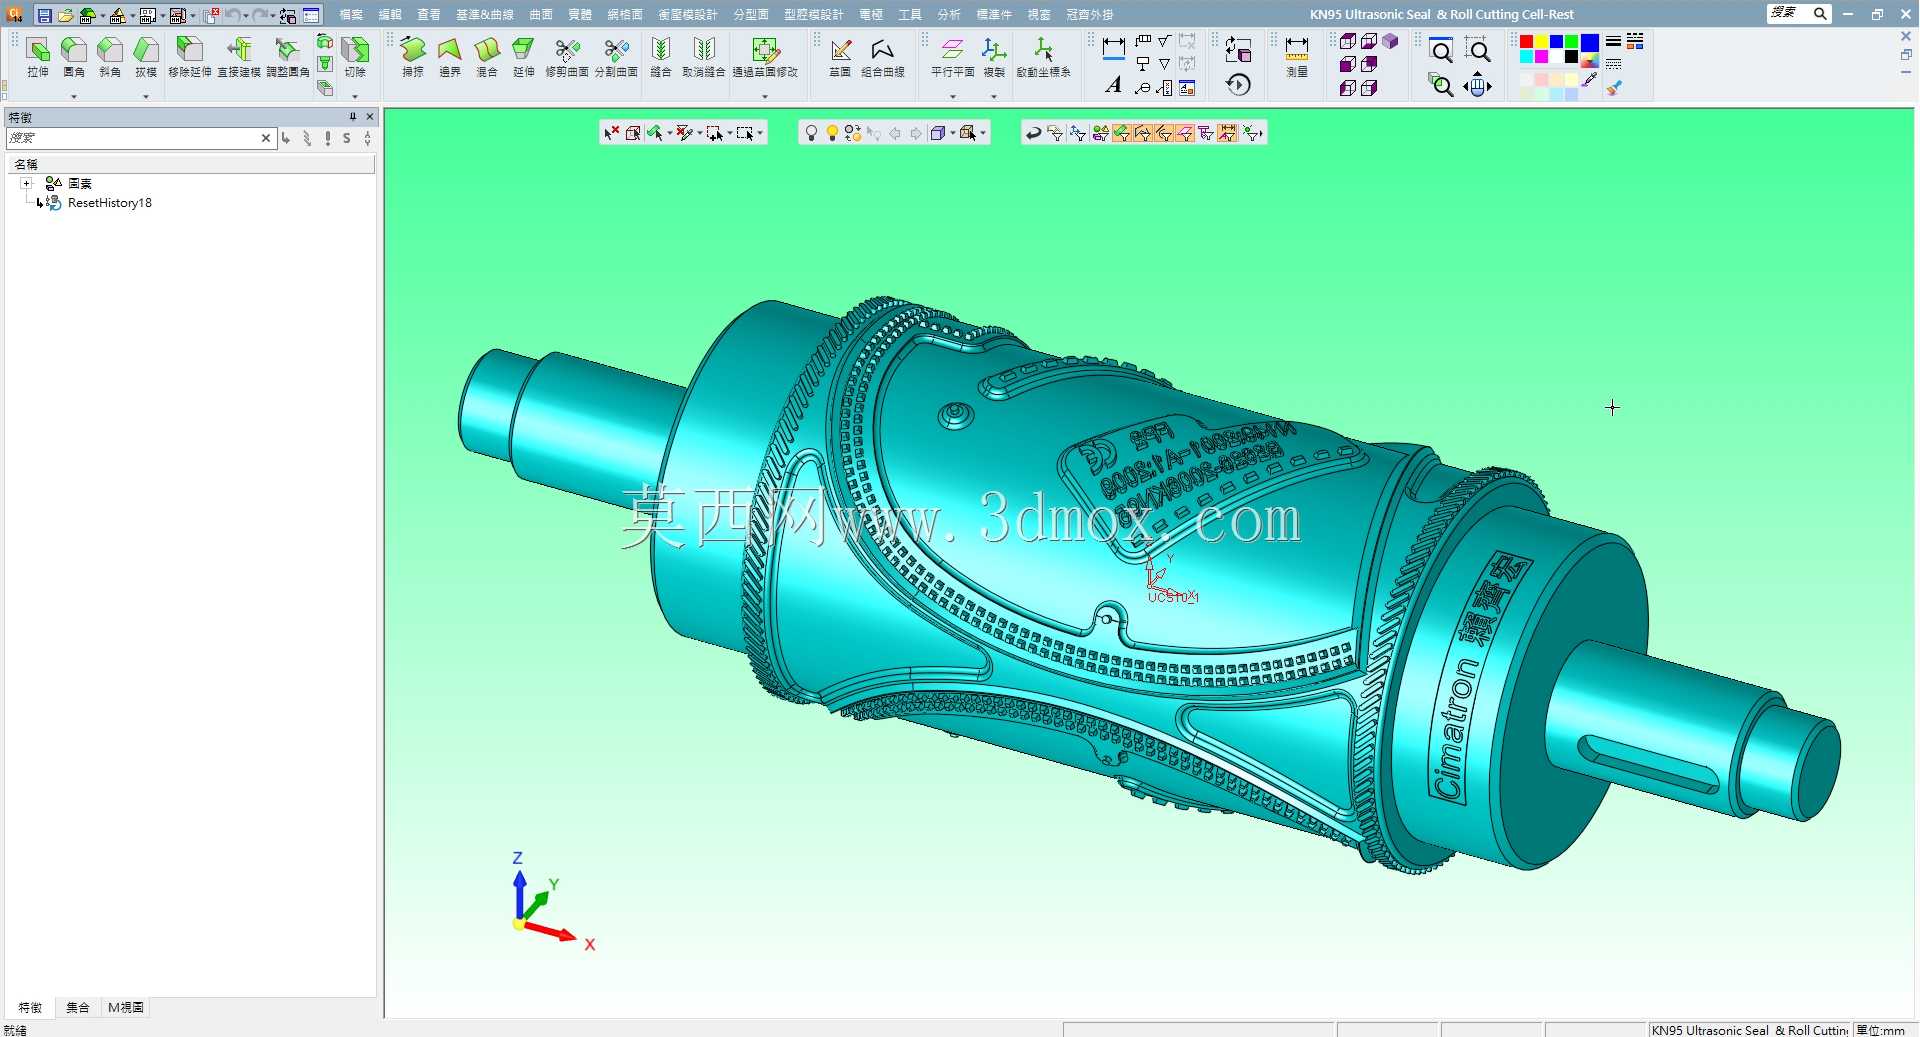Open the 通過草圖修改 tool

(x=765, y=57)
